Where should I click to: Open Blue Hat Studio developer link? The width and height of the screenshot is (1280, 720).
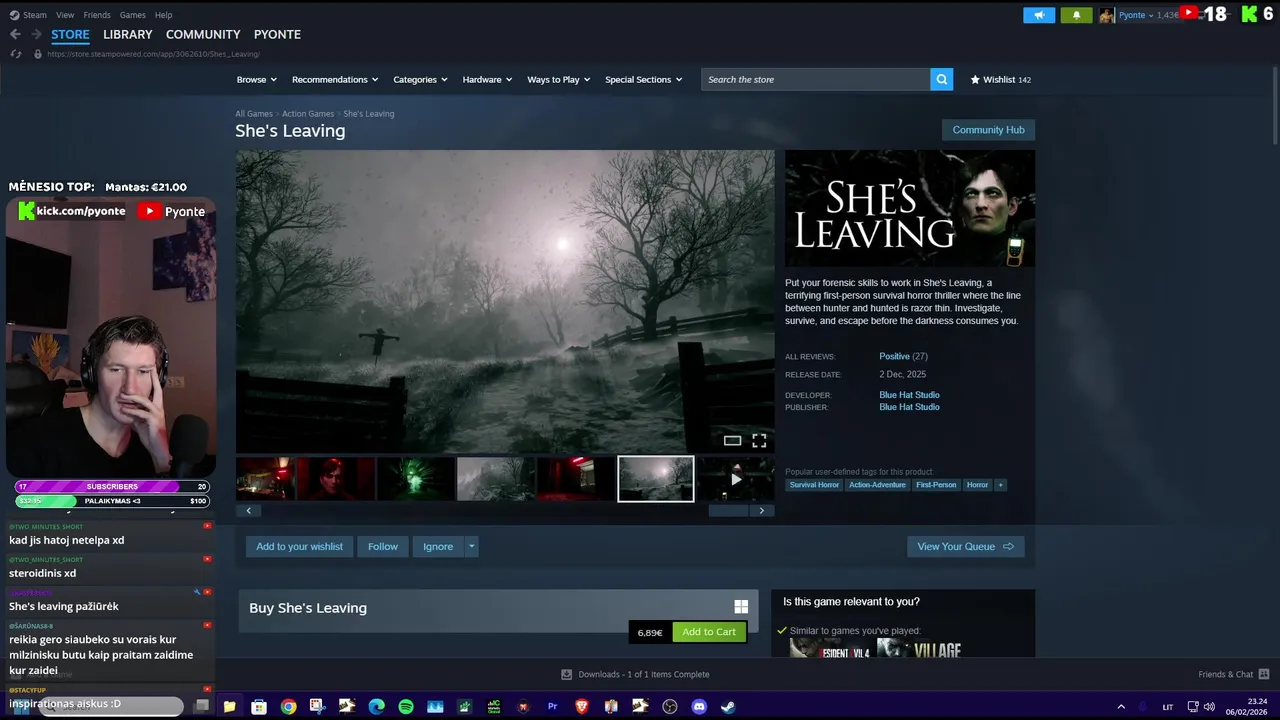909,395
